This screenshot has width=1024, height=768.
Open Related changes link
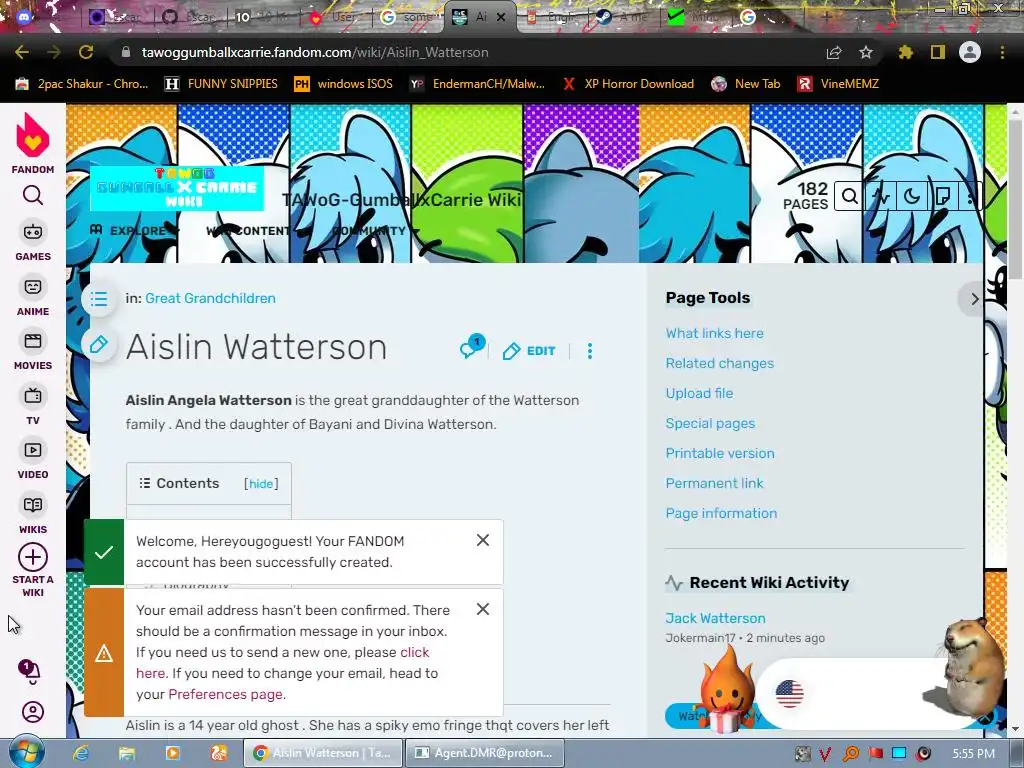(x=720, y=363)
